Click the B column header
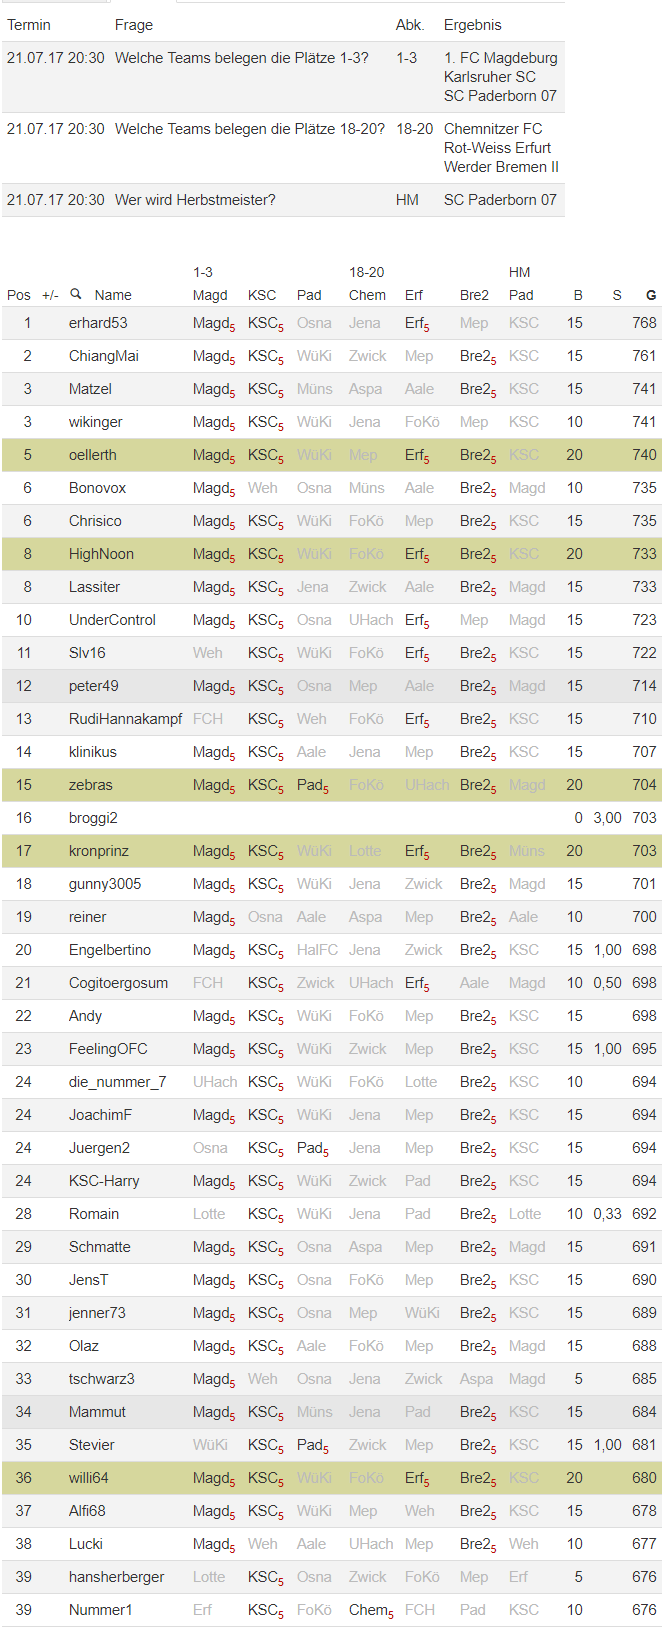666x1629 pixels. 577,295
